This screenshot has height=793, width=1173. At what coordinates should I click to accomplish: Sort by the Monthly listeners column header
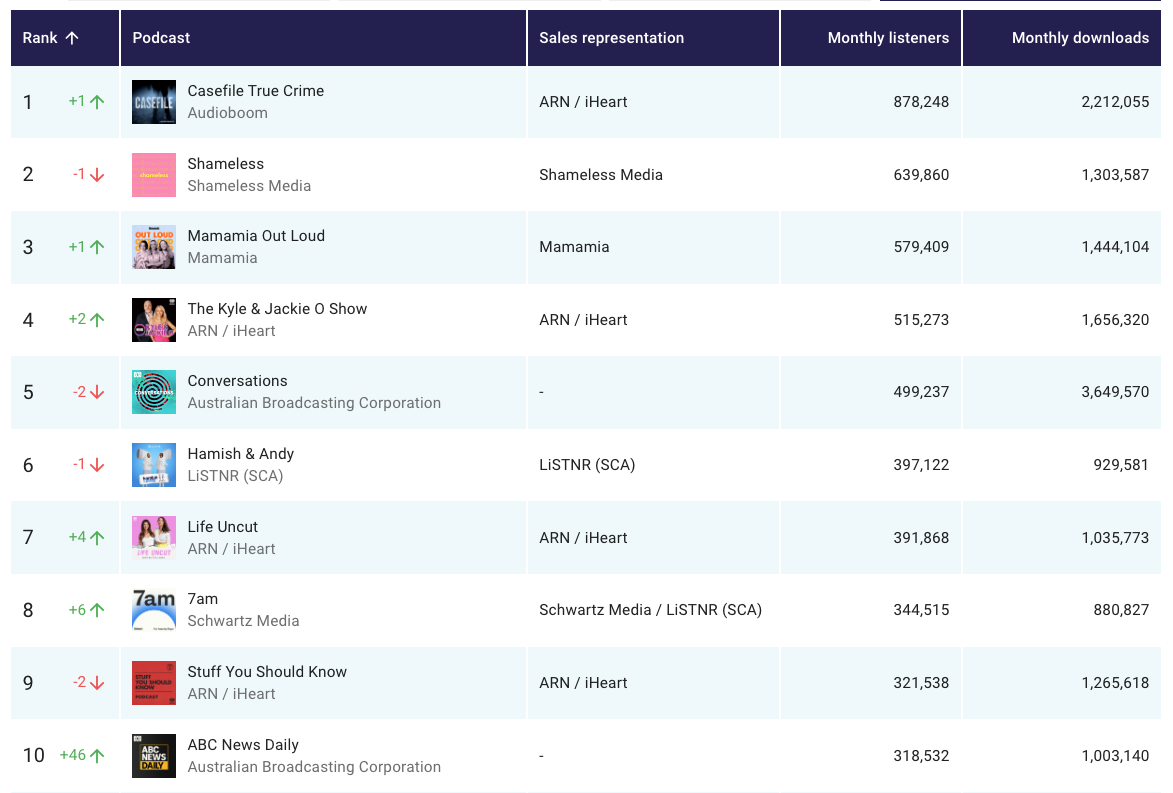pyautogui.click(x=871, y=38)
